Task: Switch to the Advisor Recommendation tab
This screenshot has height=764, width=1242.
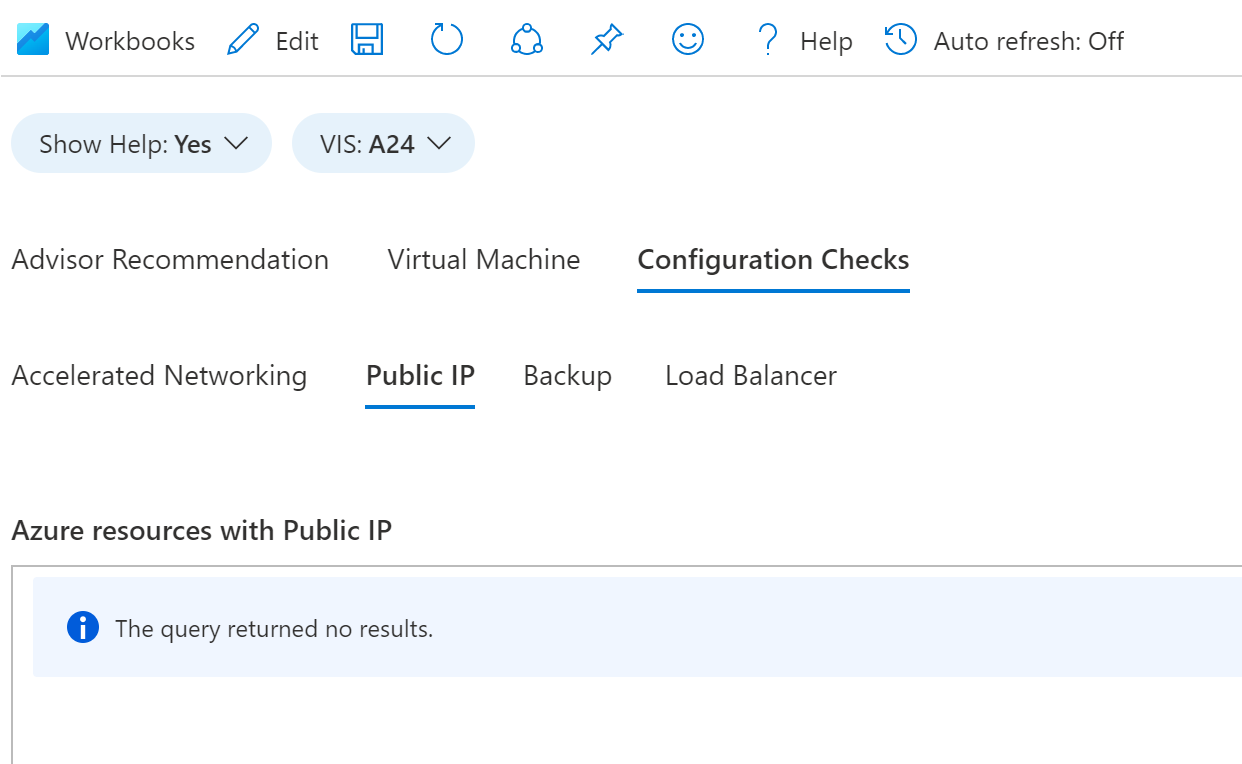Action: click(170, 260)
